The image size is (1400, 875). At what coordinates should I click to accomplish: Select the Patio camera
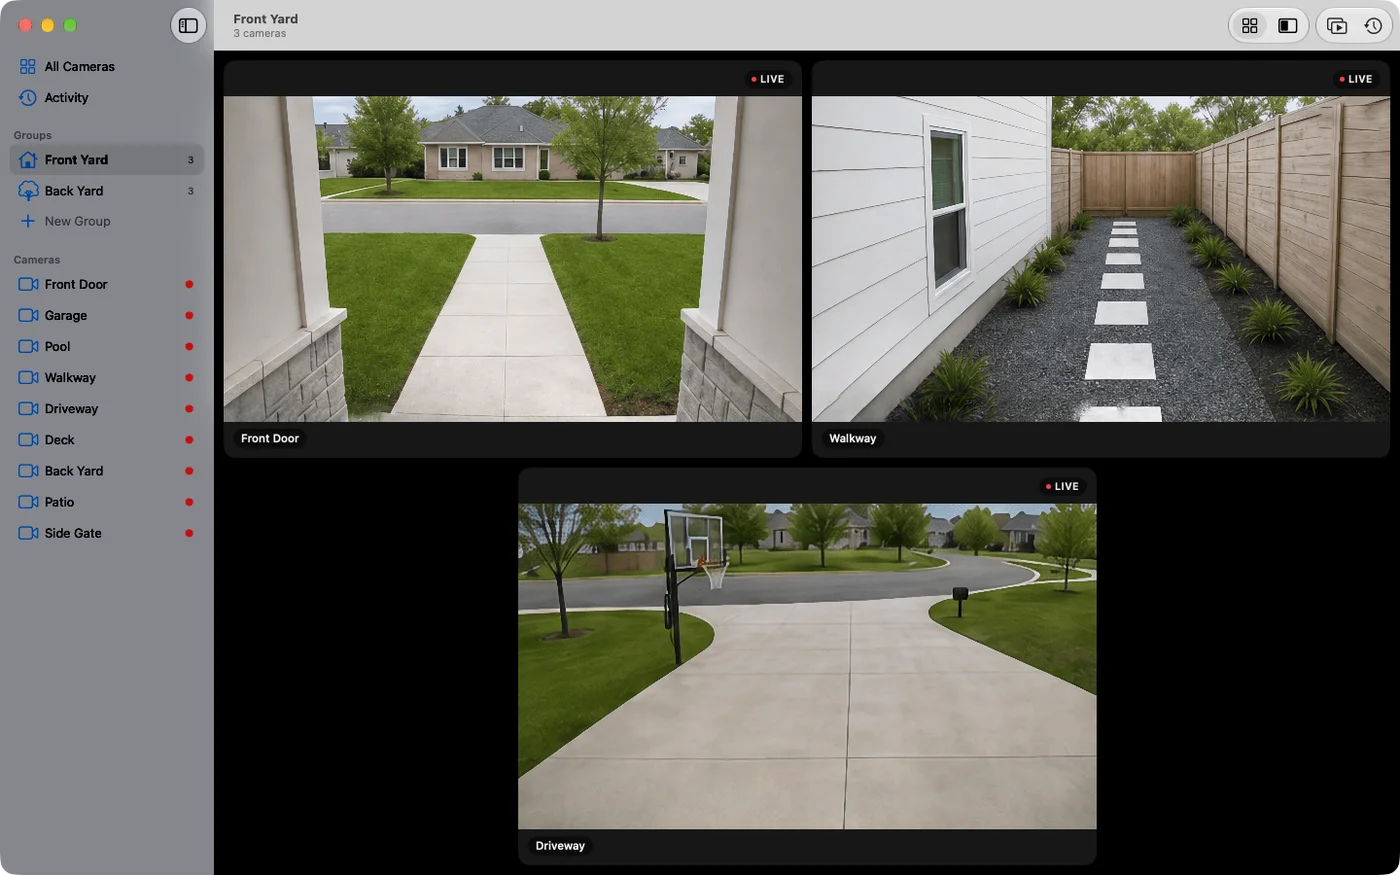pos(107,501)
